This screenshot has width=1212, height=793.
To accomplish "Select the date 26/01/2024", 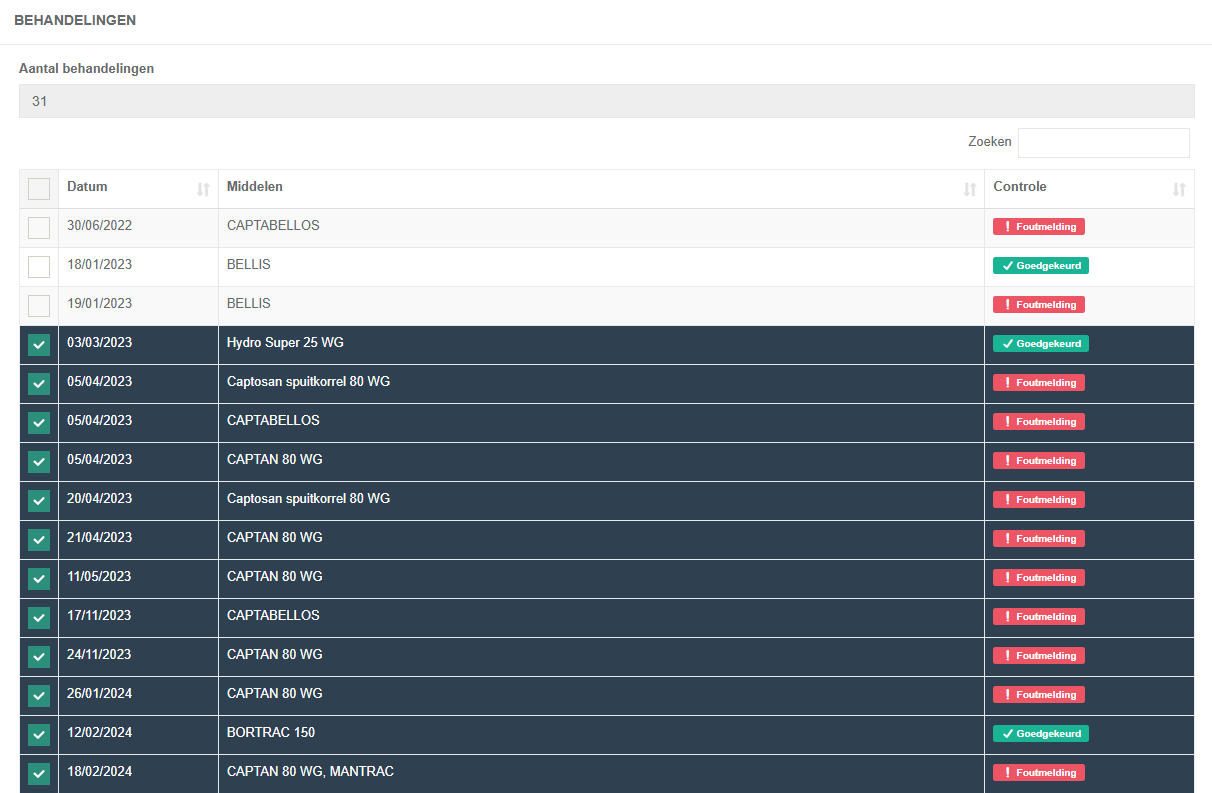I will tap(99, 694).
